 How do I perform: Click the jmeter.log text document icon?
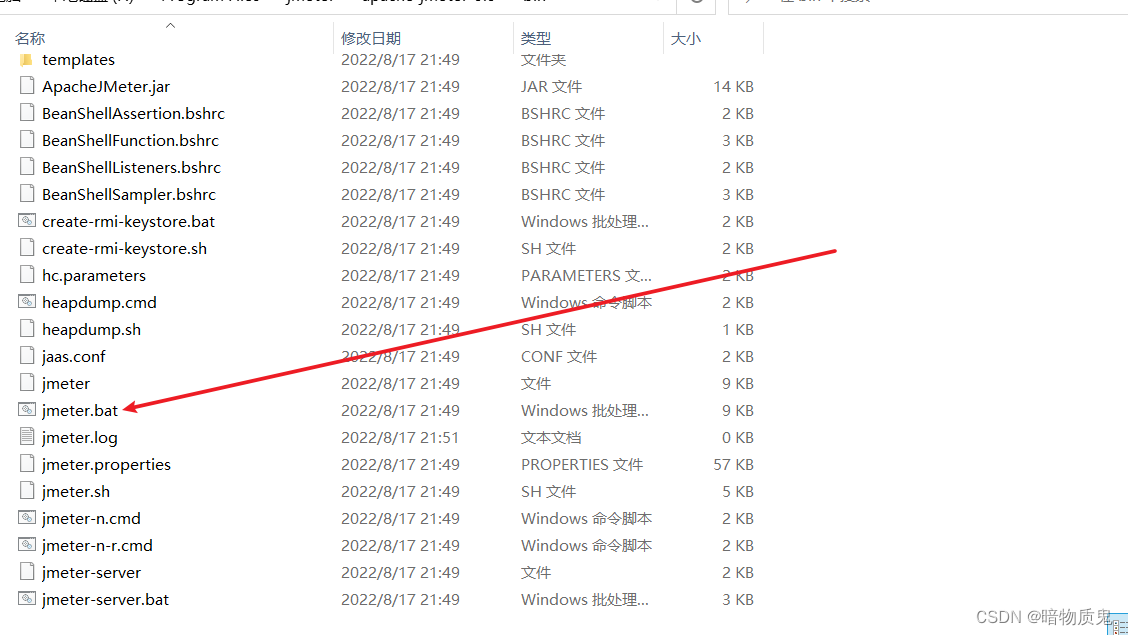click(27, 437)
